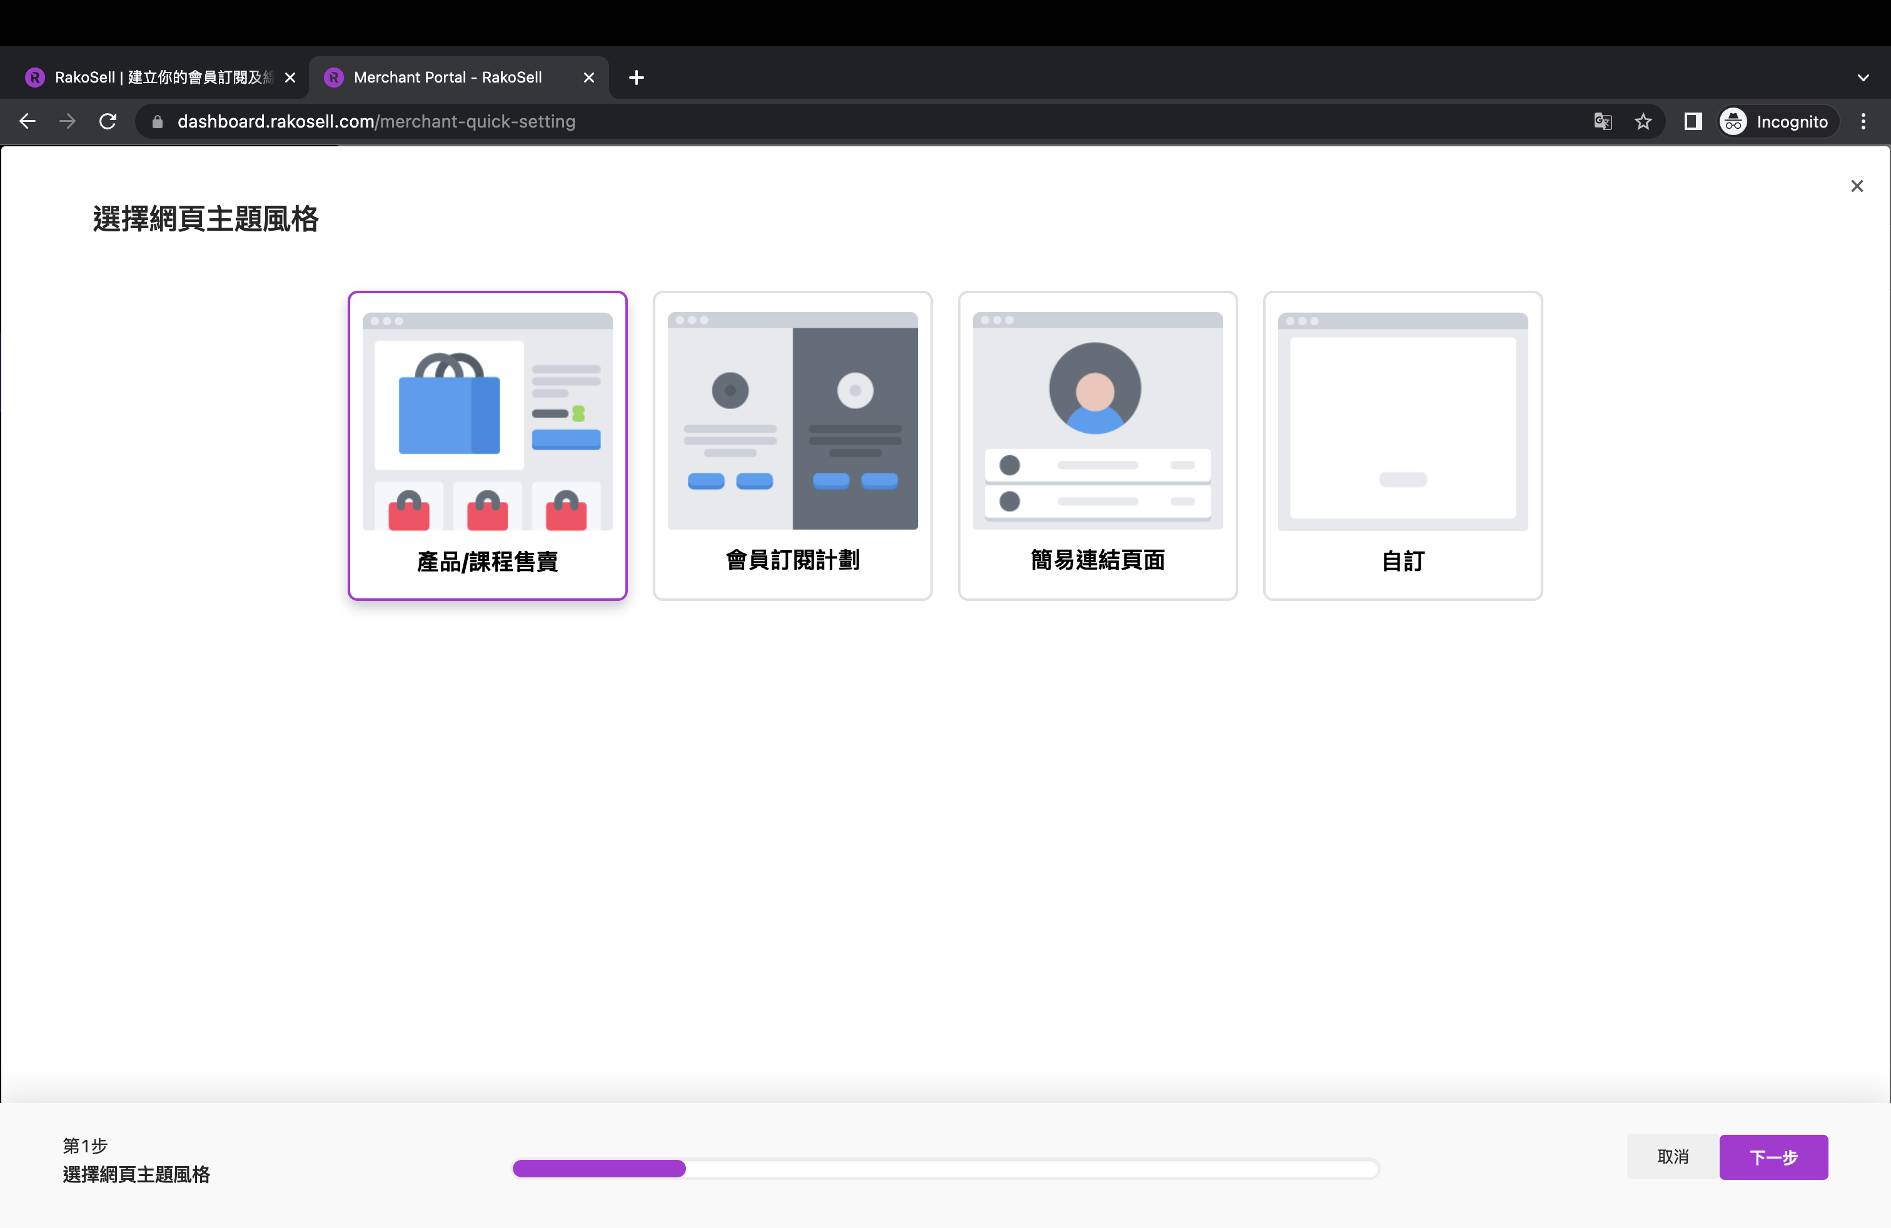
Task: Close the theme selection dialog
Action: (1856, 186)
